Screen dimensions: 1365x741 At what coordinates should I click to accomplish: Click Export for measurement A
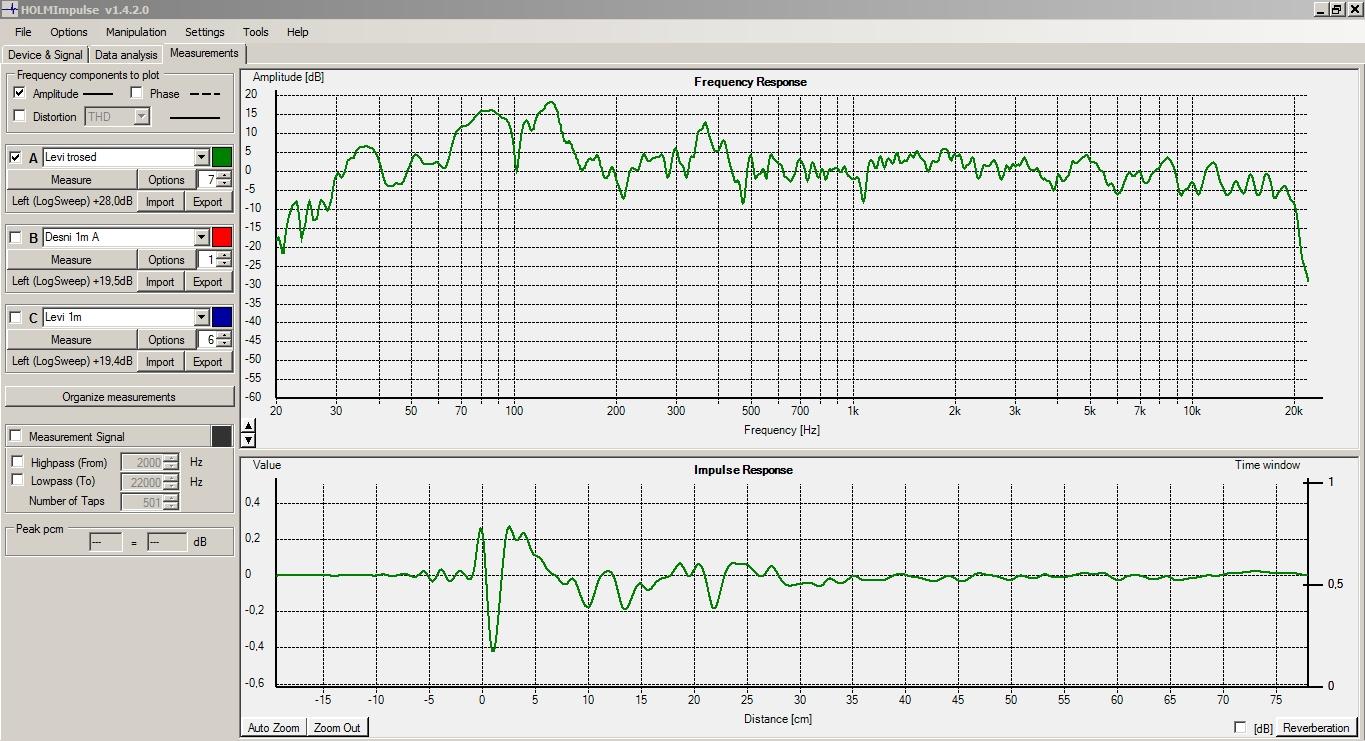[208, 202]
